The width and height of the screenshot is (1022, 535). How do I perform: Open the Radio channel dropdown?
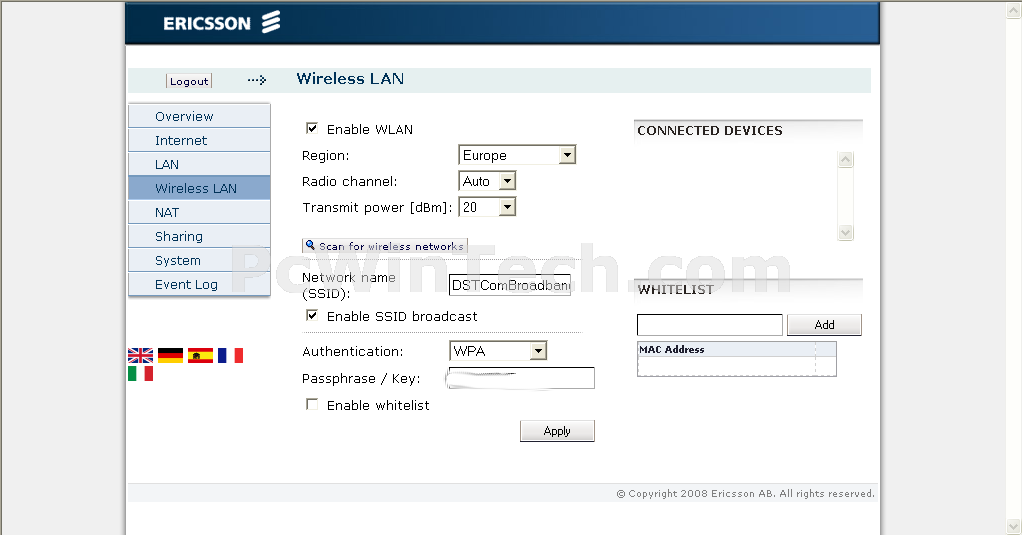click(488, 181)
